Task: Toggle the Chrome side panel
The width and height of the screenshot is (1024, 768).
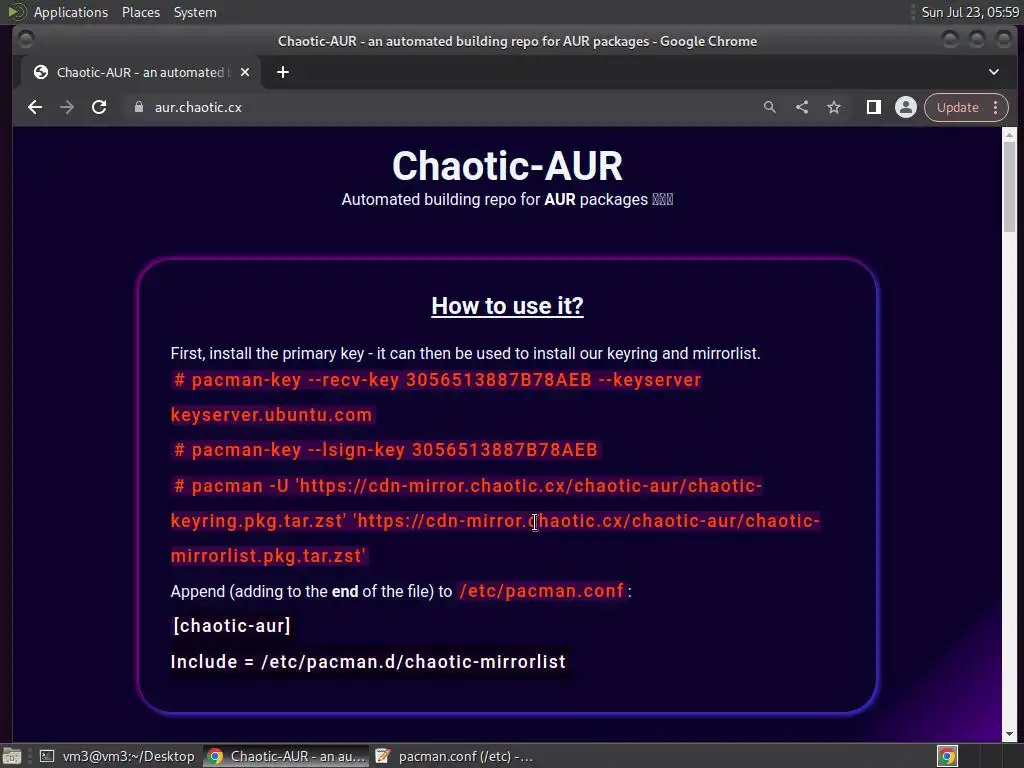Action: click(x=874, y=107)
